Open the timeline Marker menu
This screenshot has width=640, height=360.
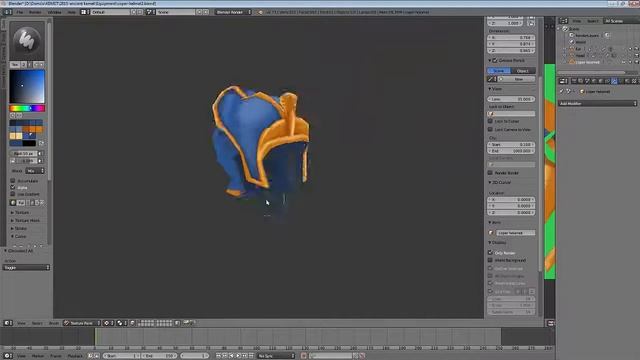(38, 356)
